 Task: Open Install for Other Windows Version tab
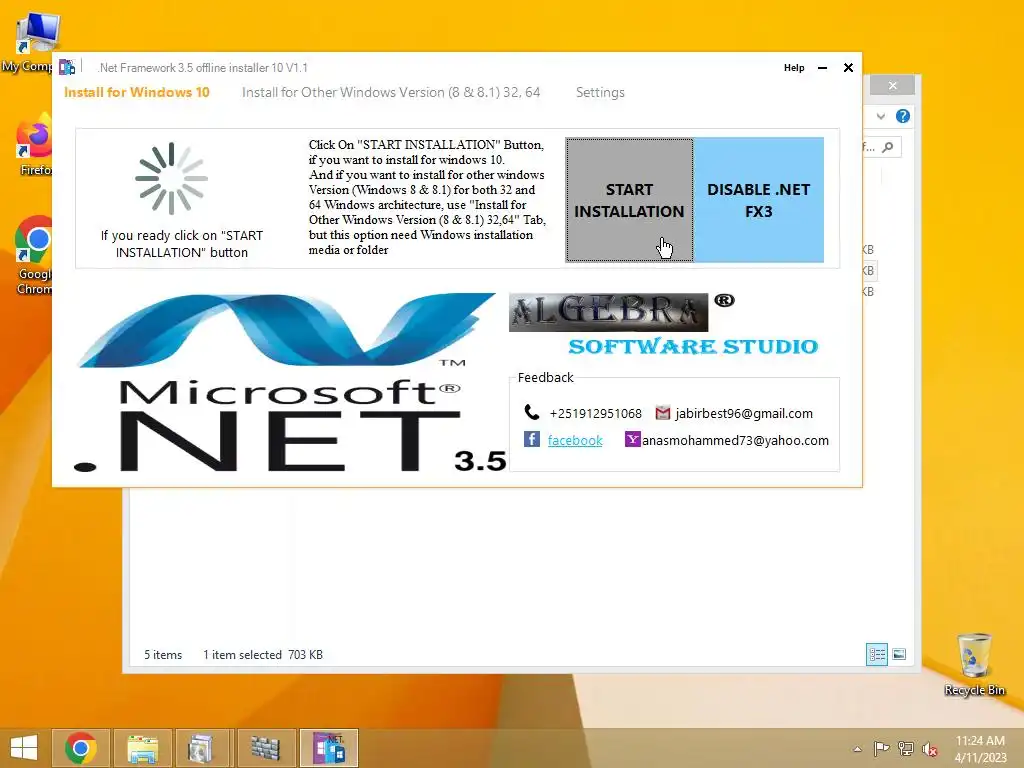(x=391, y=92)
